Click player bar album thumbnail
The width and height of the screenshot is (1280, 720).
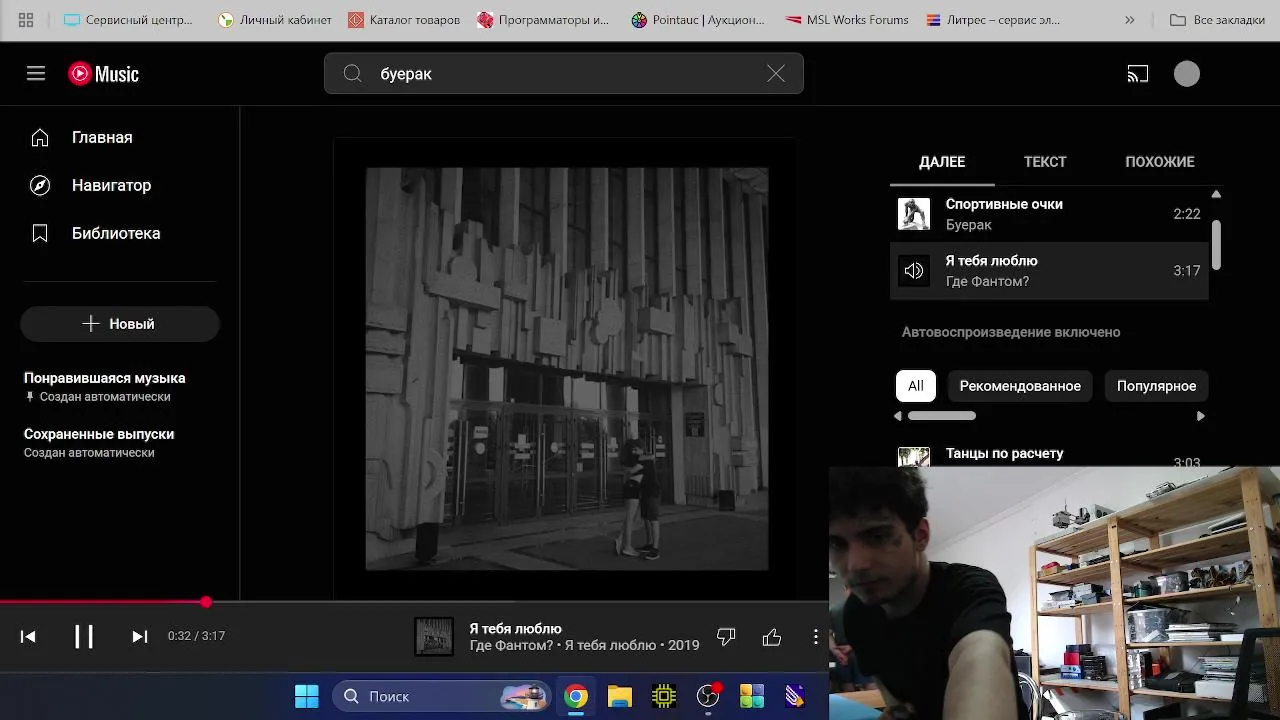pyautogui.click(x=434, y=637)
